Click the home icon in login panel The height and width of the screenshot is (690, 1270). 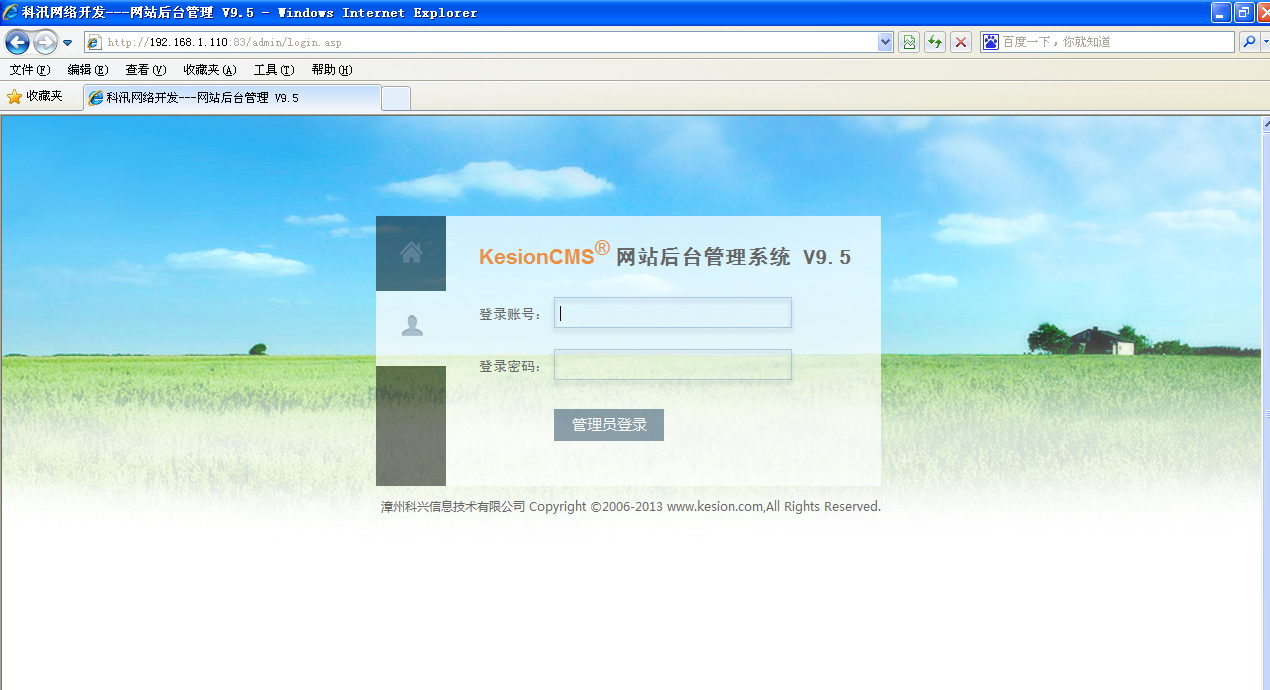tap(411, 253)
